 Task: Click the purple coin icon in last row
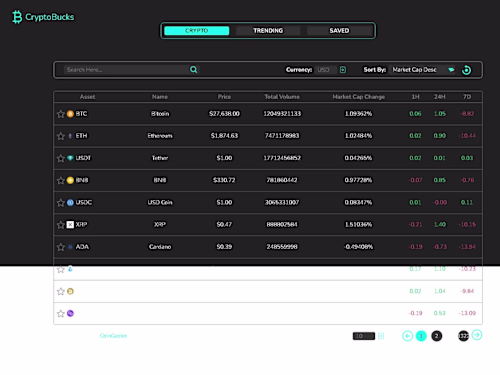pyautogui.click(x=70, y=313)
